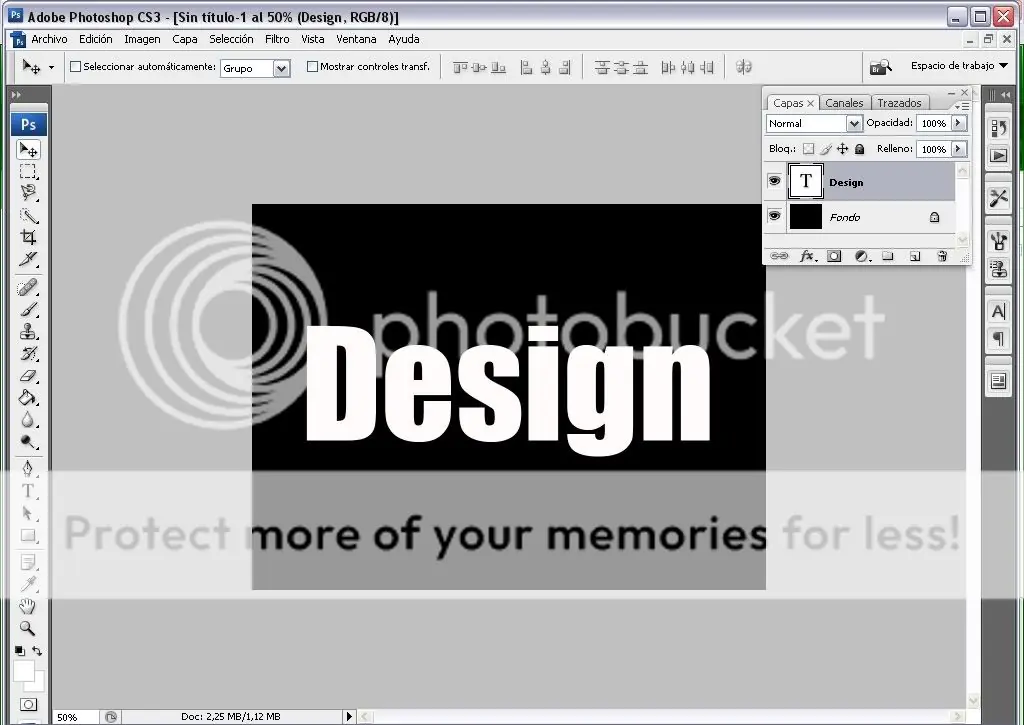Hide the Fondo layer

[x=775, y=216]
